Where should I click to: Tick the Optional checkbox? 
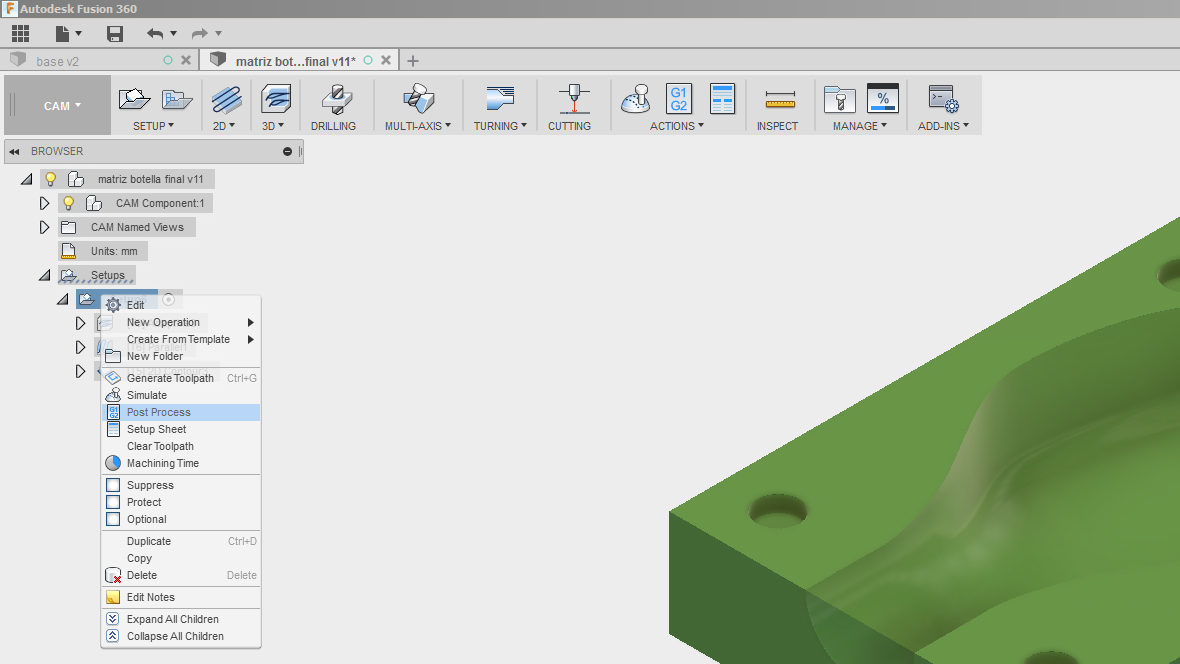(113, 519)
